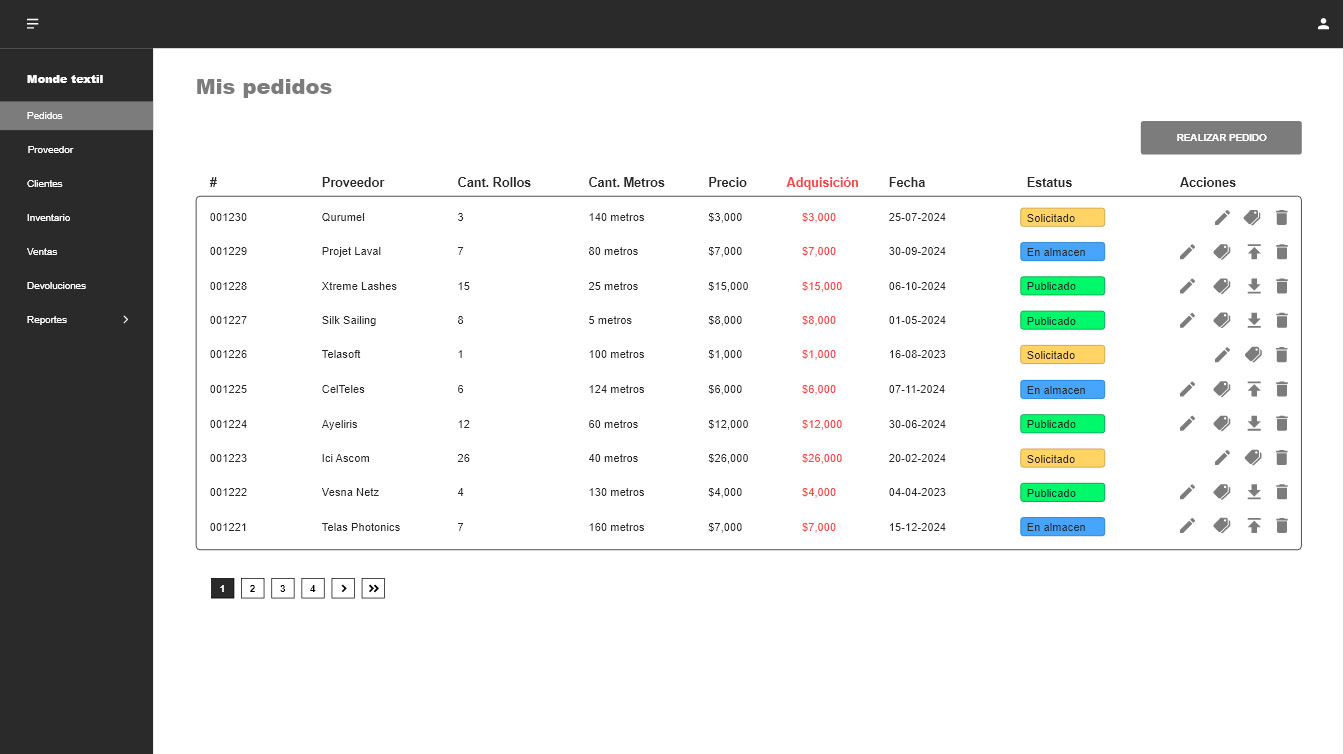Go to page 4
This screenshot has width=1344, height=754.
pos(313,588)
